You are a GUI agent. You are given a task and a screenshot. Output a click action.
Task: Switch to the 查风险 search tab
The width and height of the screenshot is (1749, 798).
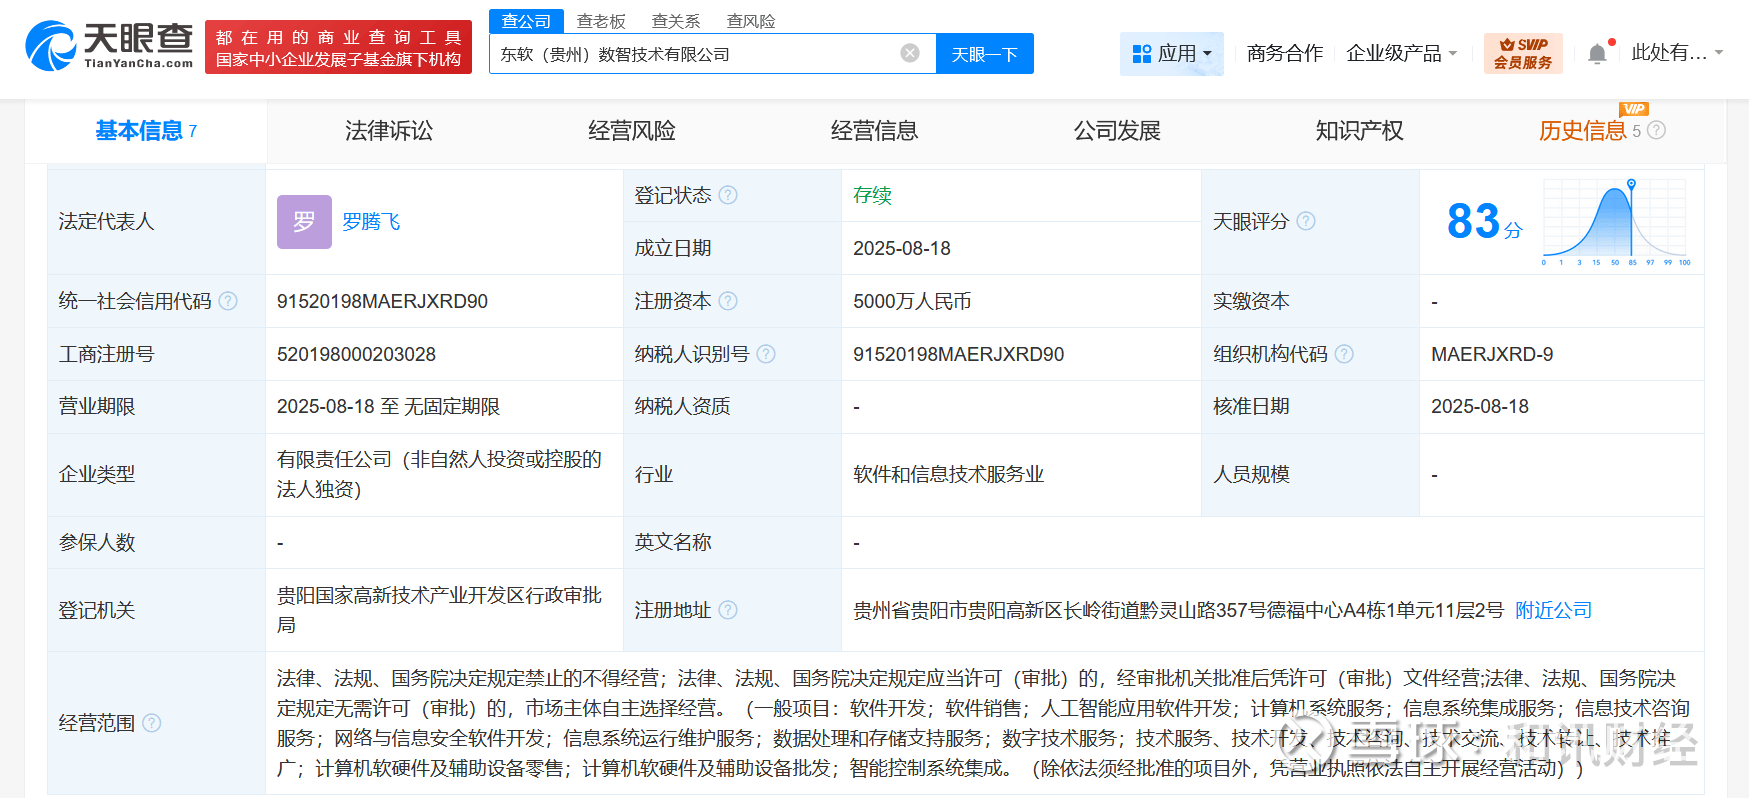tap(751, 21)
